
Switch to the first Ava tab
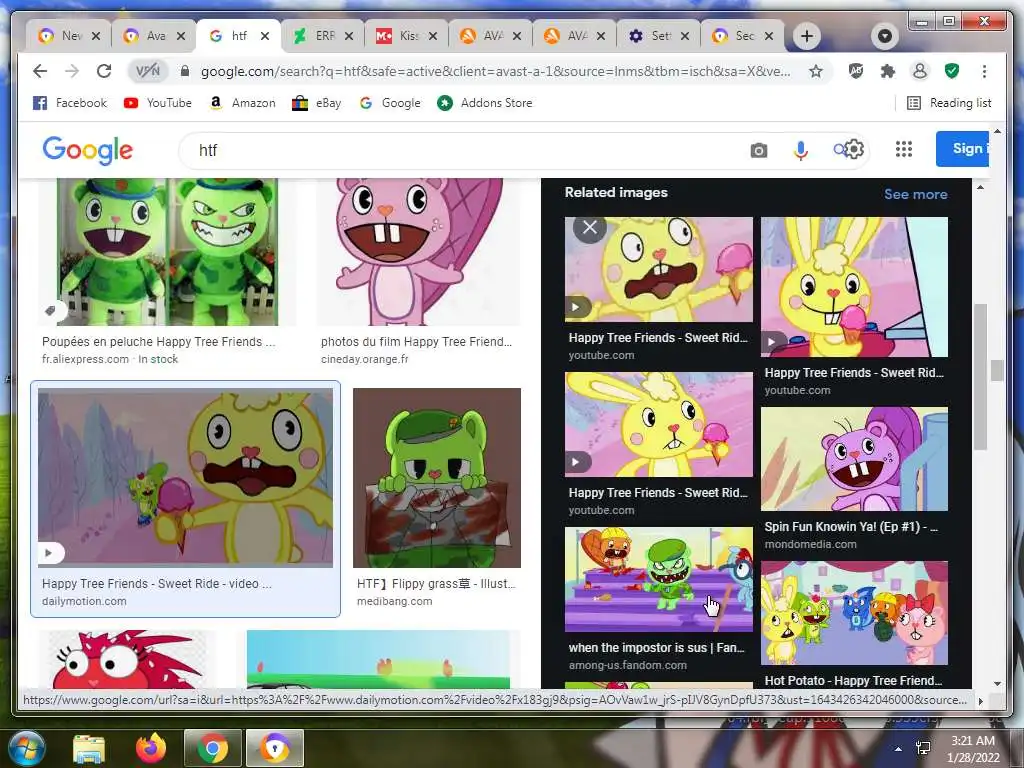point(155,36)
